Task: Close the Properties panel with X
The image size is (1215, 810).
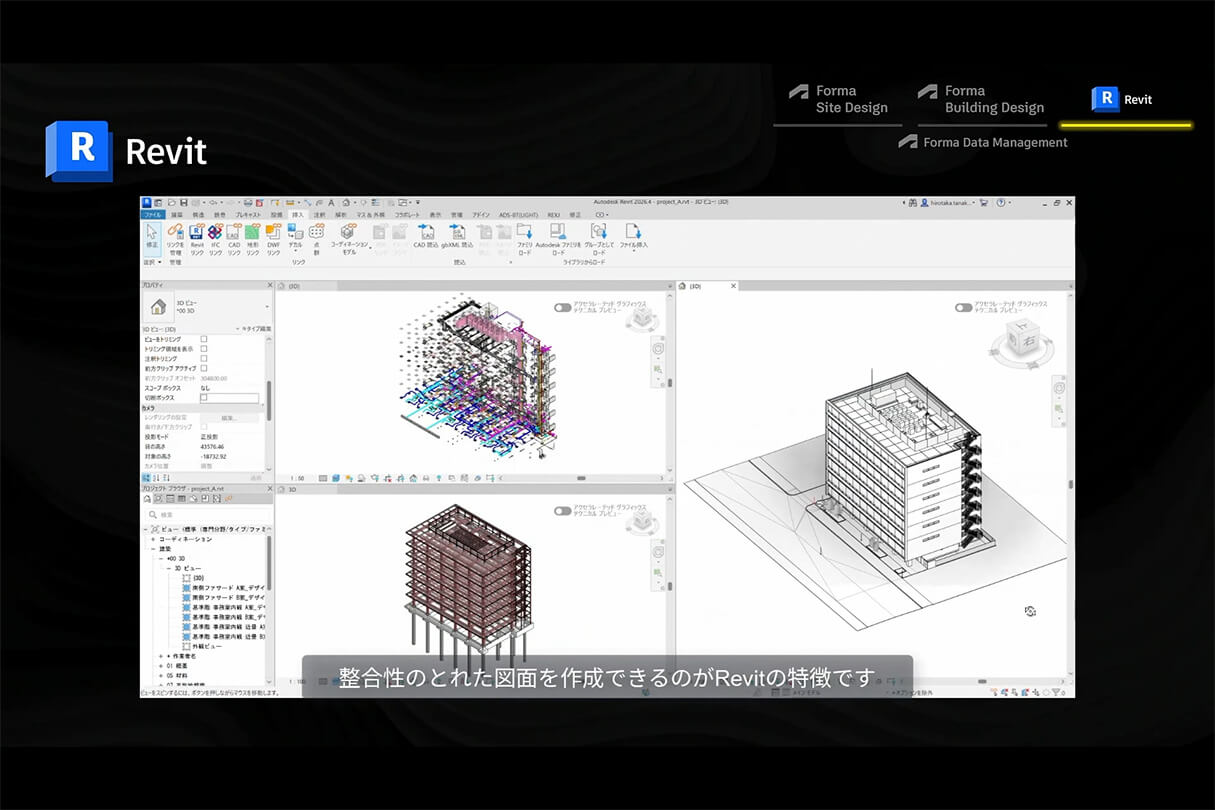Action: pyautogui.click(x=268, y=285)
